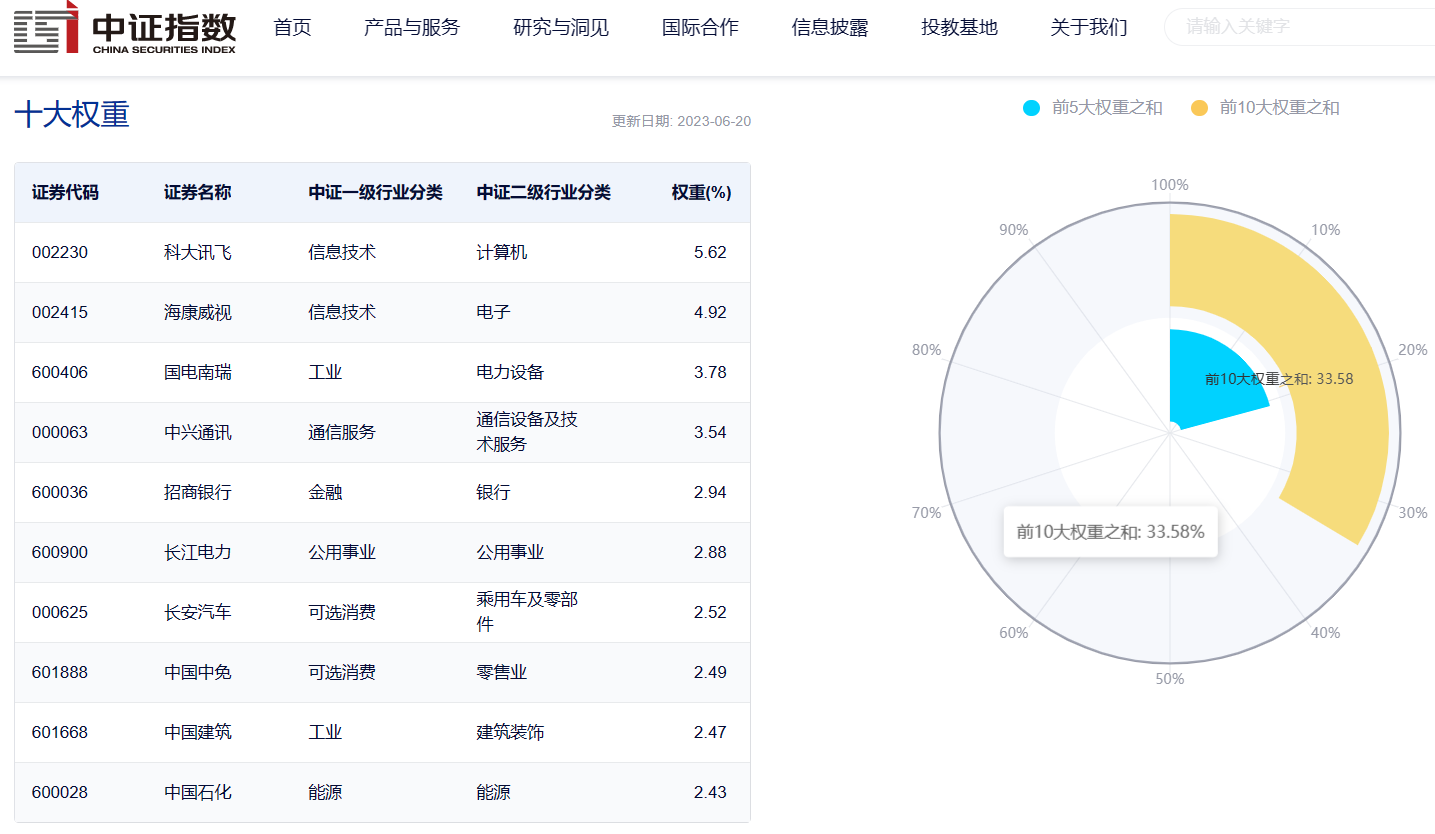Click the 中证一级行业分类 column header
This screenshot has height=834, width=1435.
click(375, 193)
